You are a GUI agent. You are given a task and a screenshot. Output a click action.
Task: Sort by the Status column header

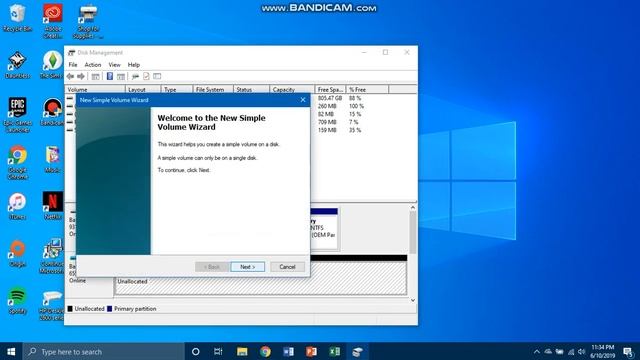pyautogui.click(x=251, y=89)
